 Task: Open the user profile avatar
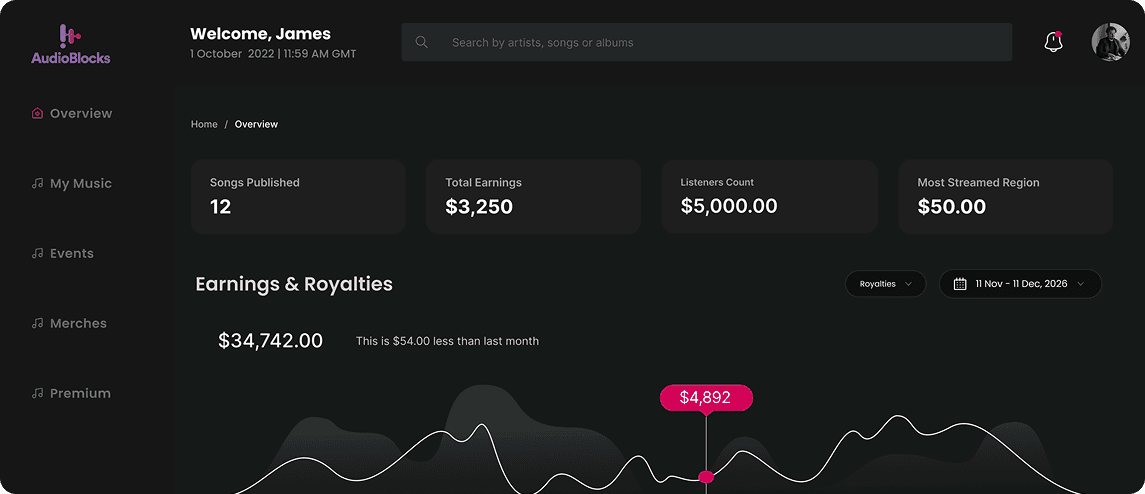(x=1110, y=42)
